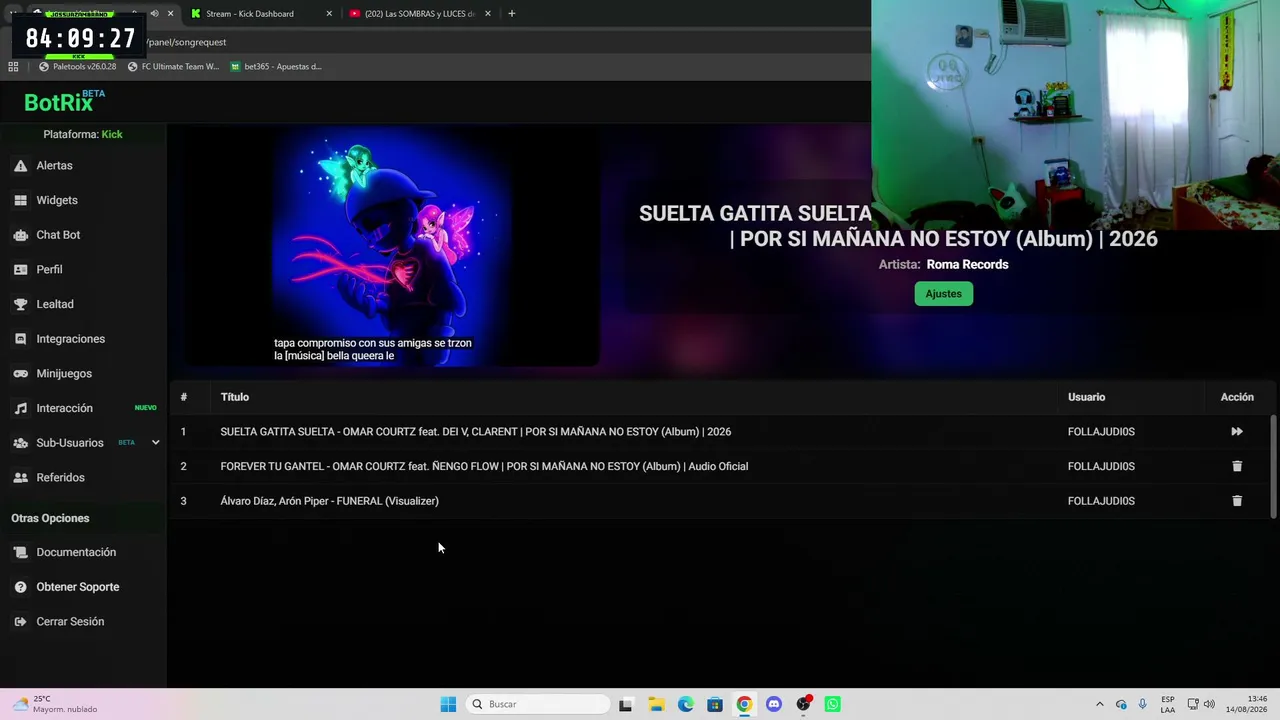Click the Referidos sidebar icon
The height and width of the screenshot is (720, 1280).
[x=20, y=478]
